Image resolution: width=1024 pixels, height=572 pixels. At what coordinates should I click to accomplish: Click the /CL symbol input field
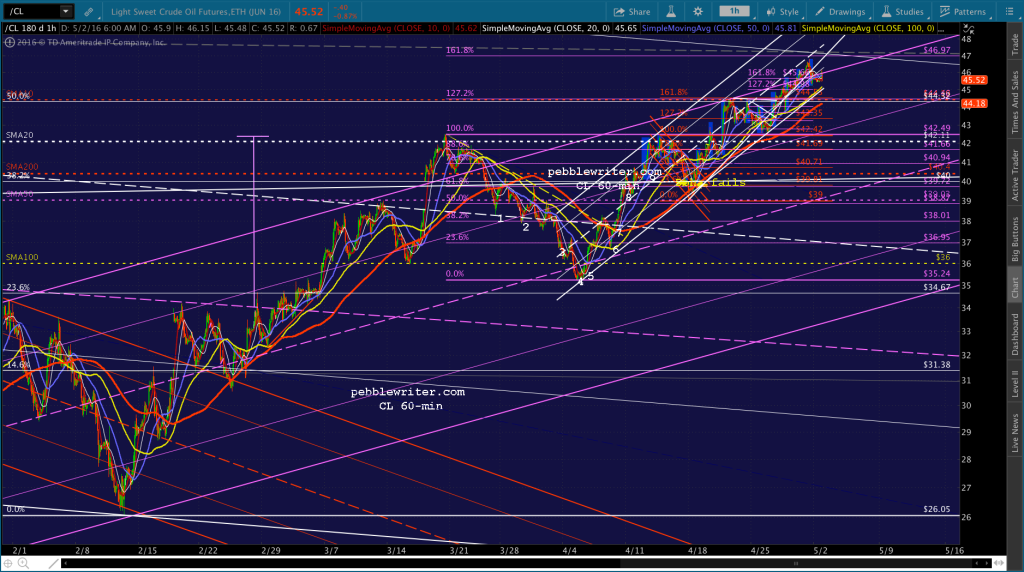coord(31,11)
